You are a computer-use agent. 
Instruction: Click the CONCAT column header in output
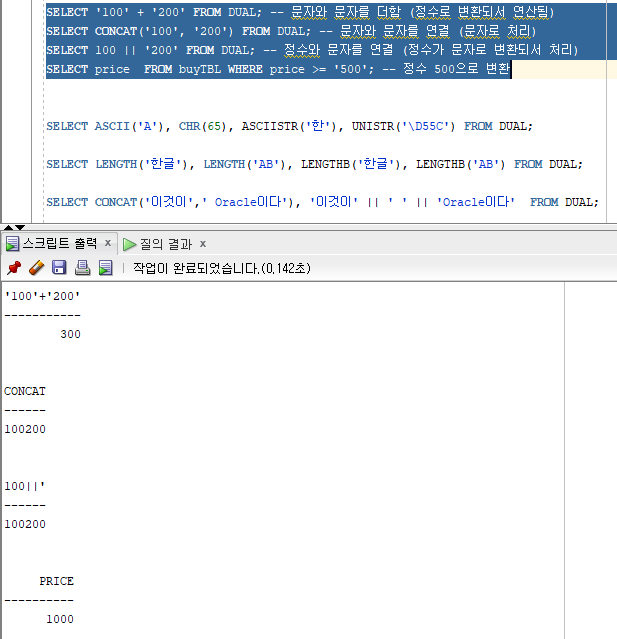coord(25,391)
